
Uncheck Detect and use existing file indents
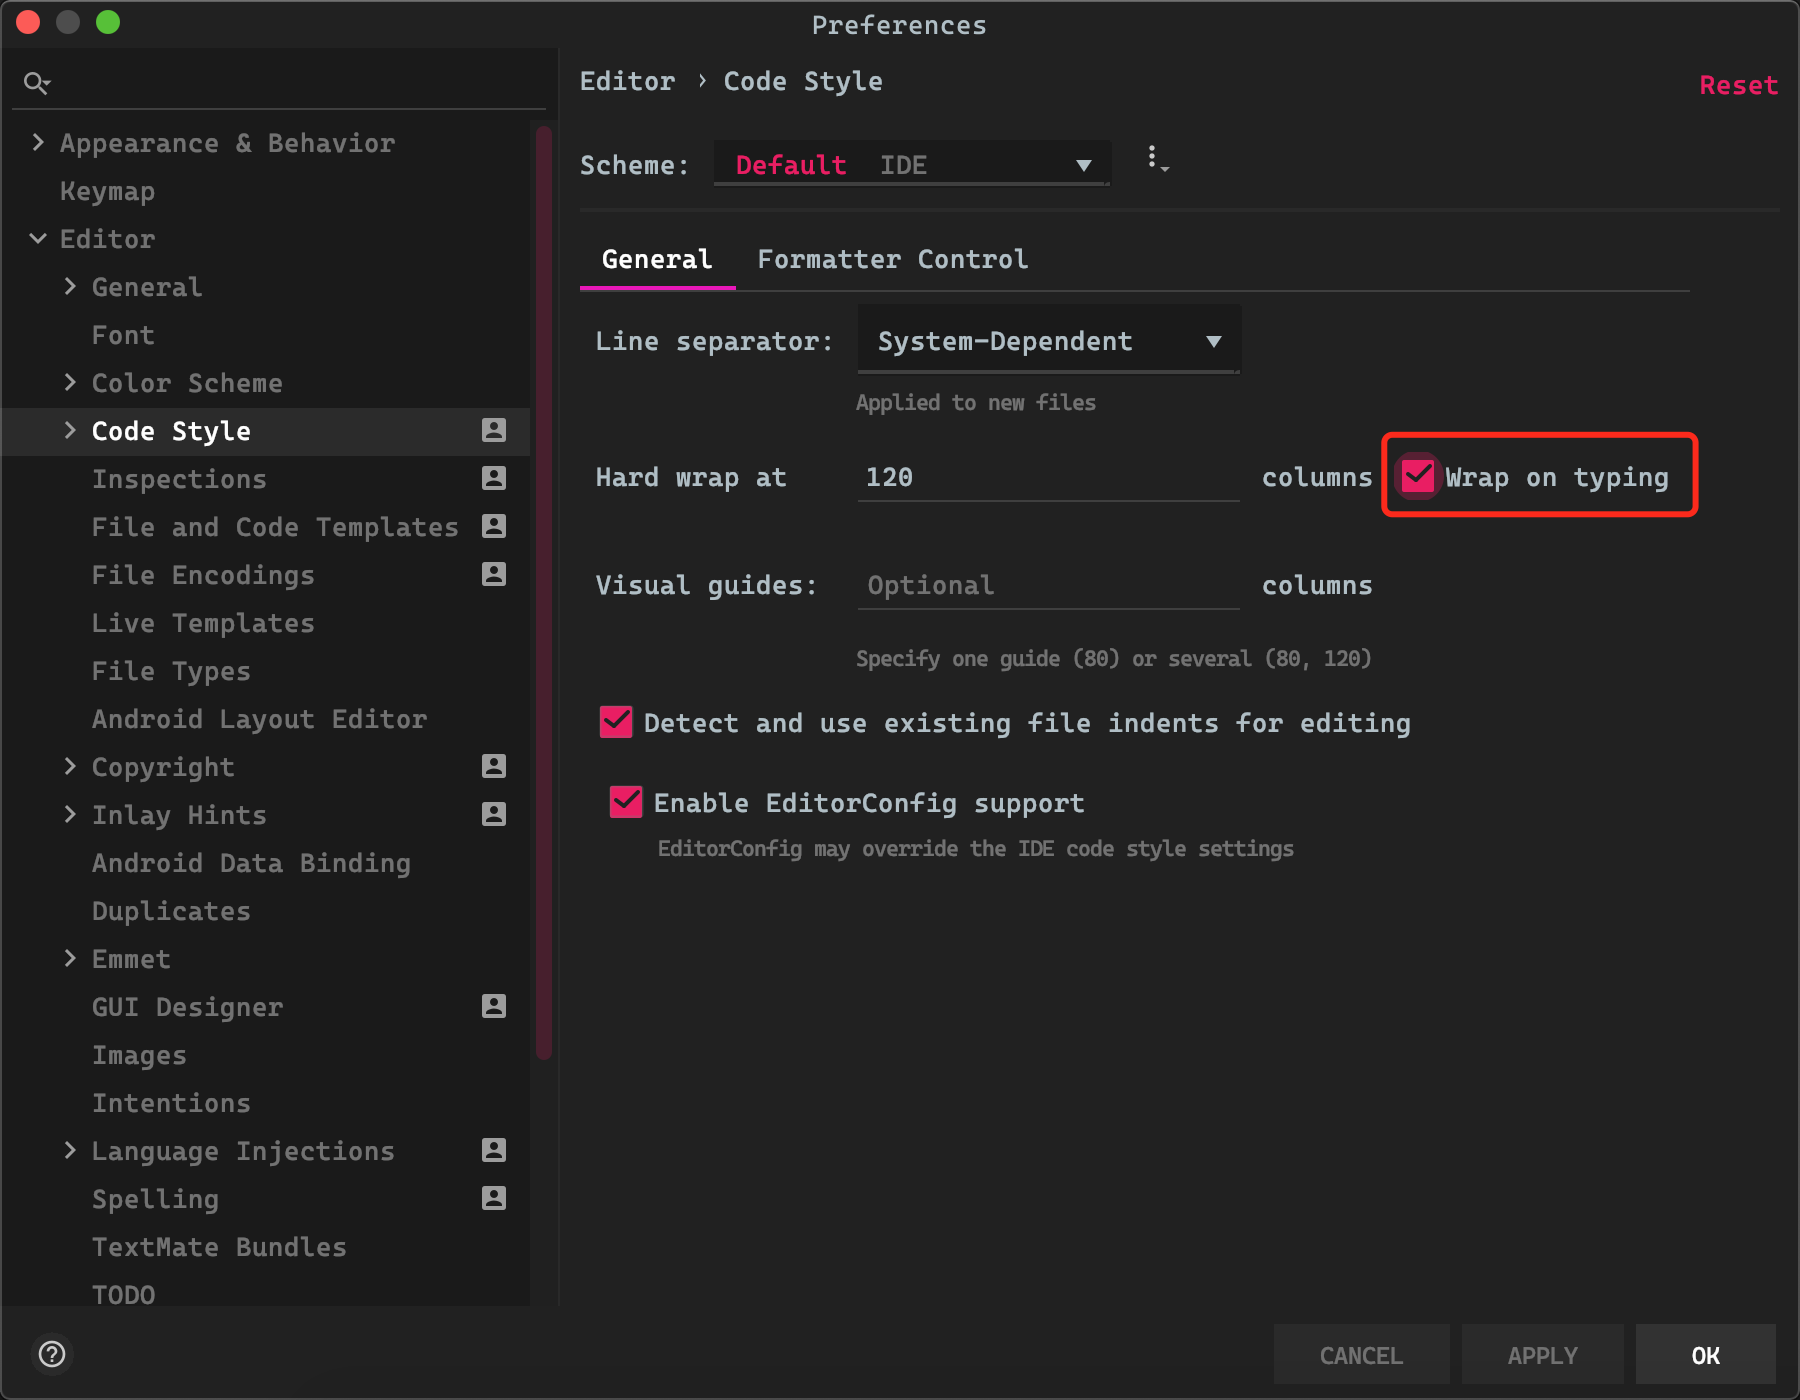pos(616,722)
